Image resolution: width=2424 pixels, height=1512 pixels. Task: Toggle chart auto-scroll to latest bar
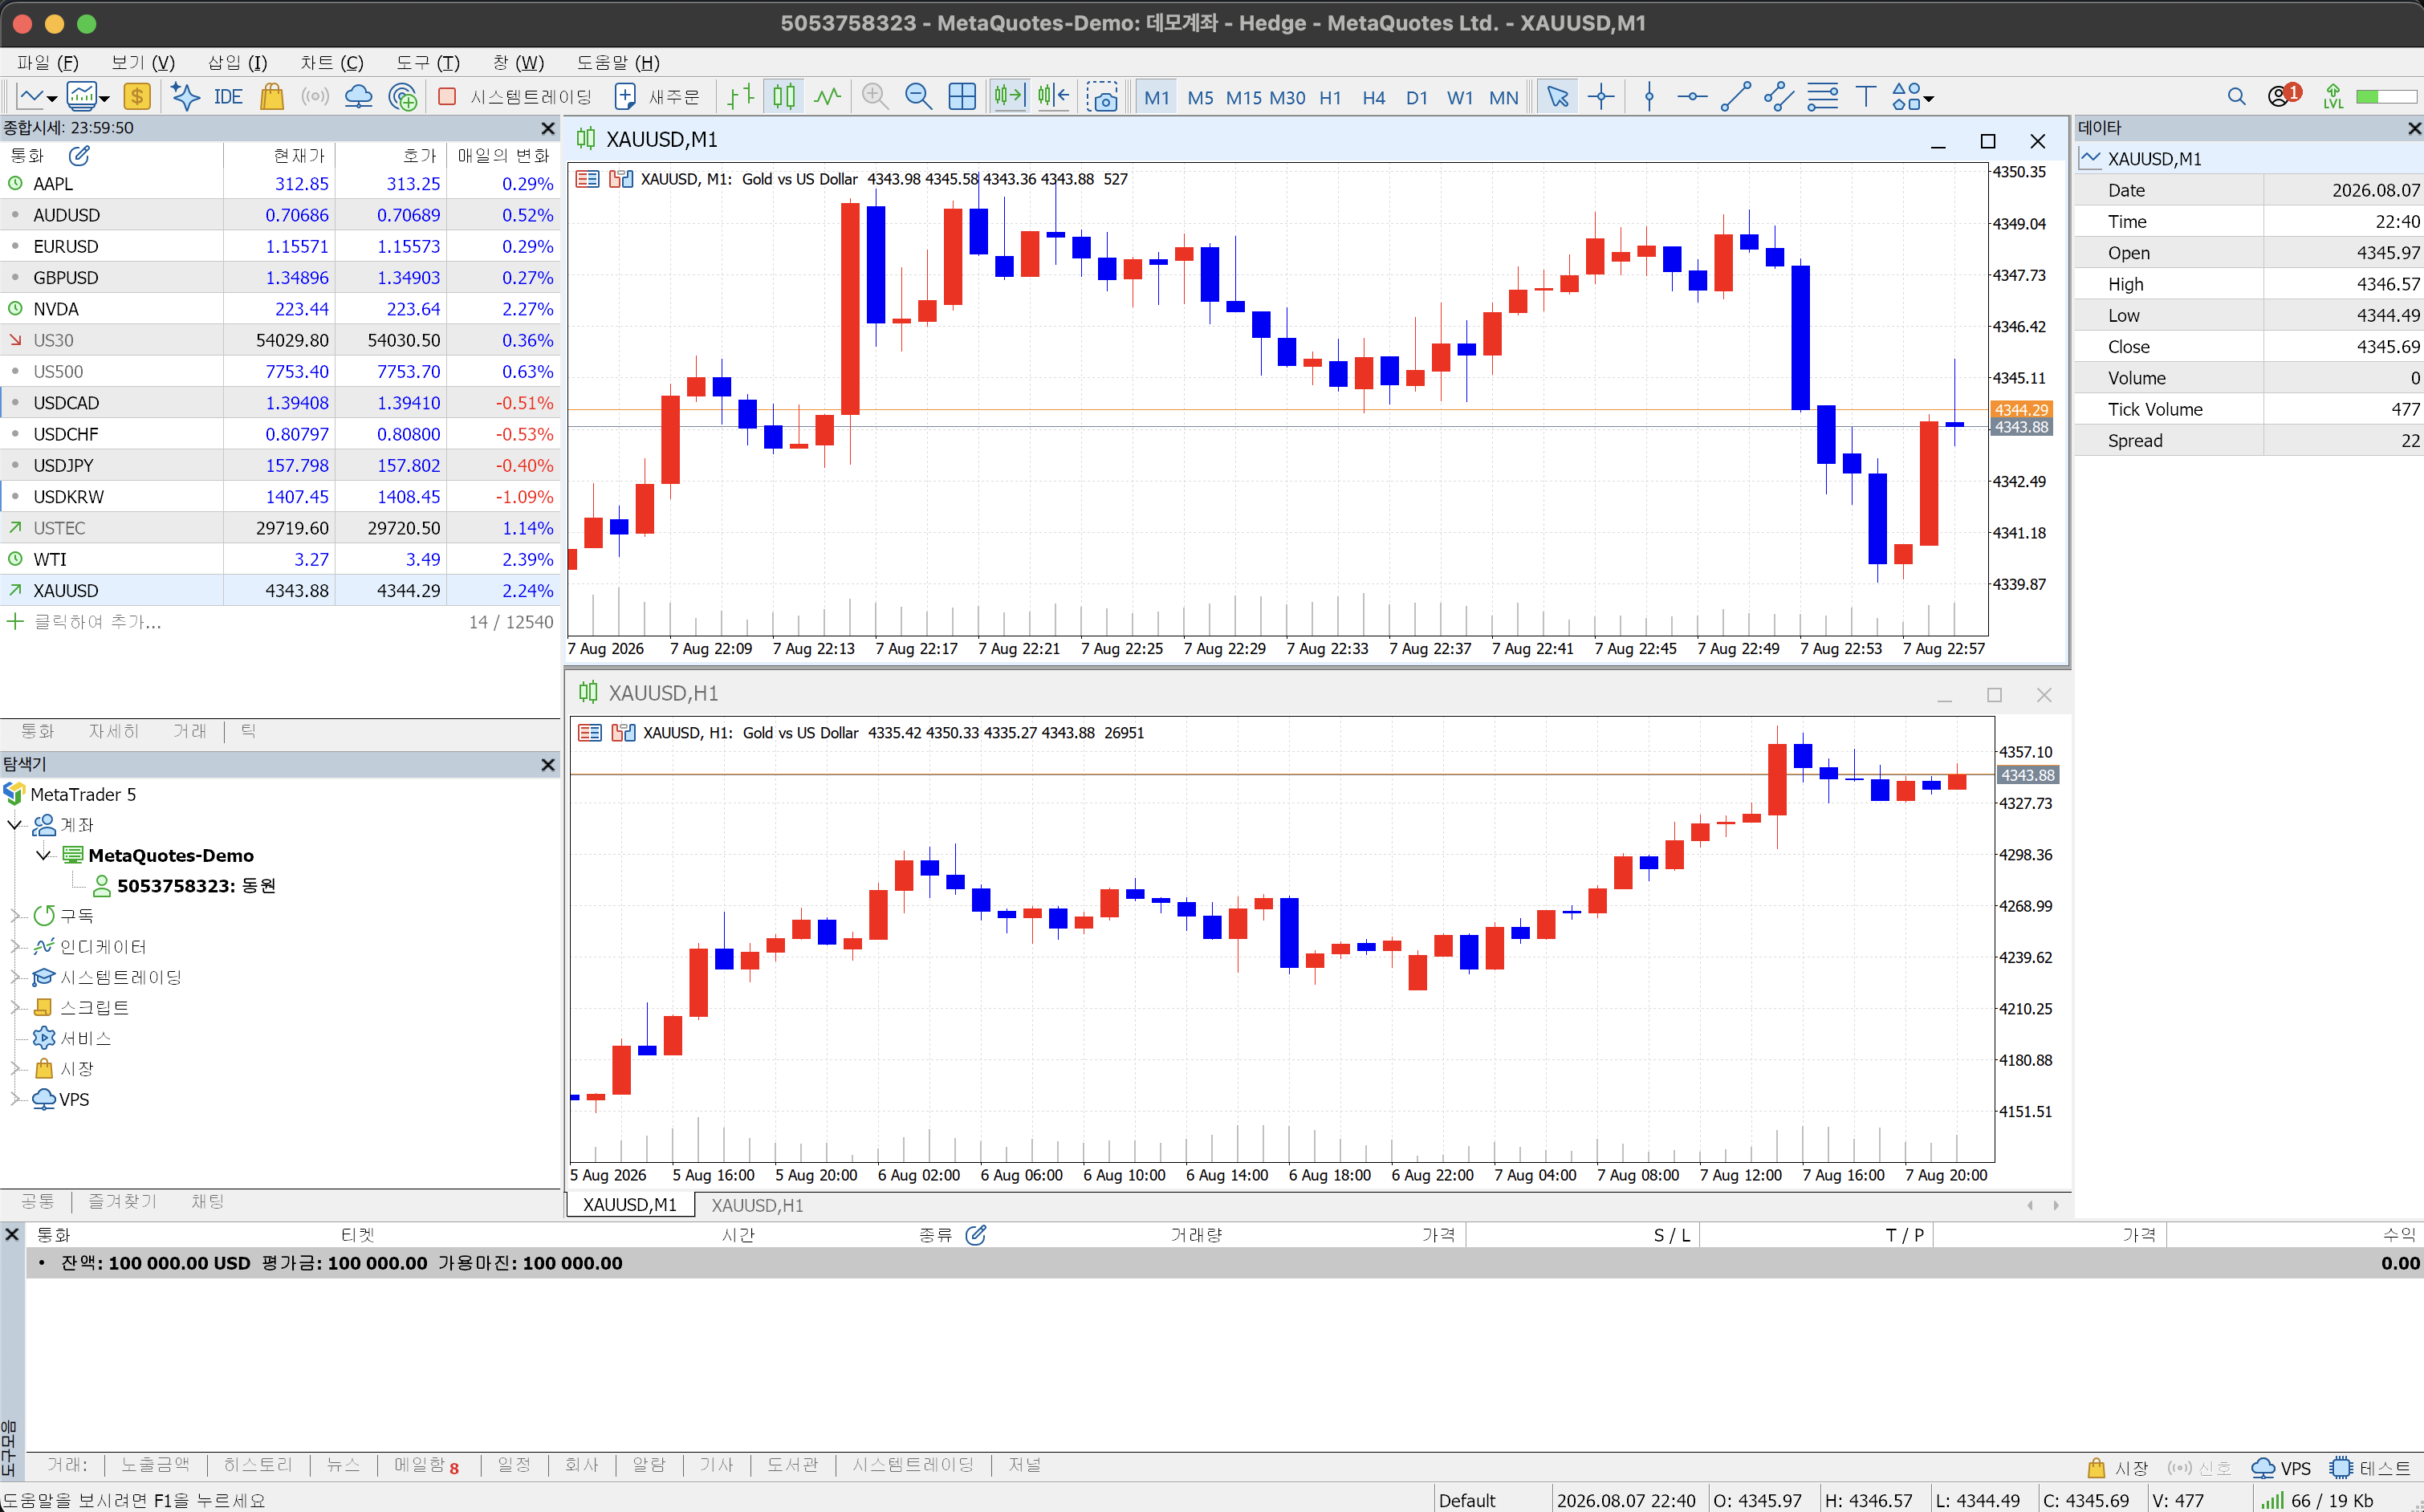pos(1009,97)
